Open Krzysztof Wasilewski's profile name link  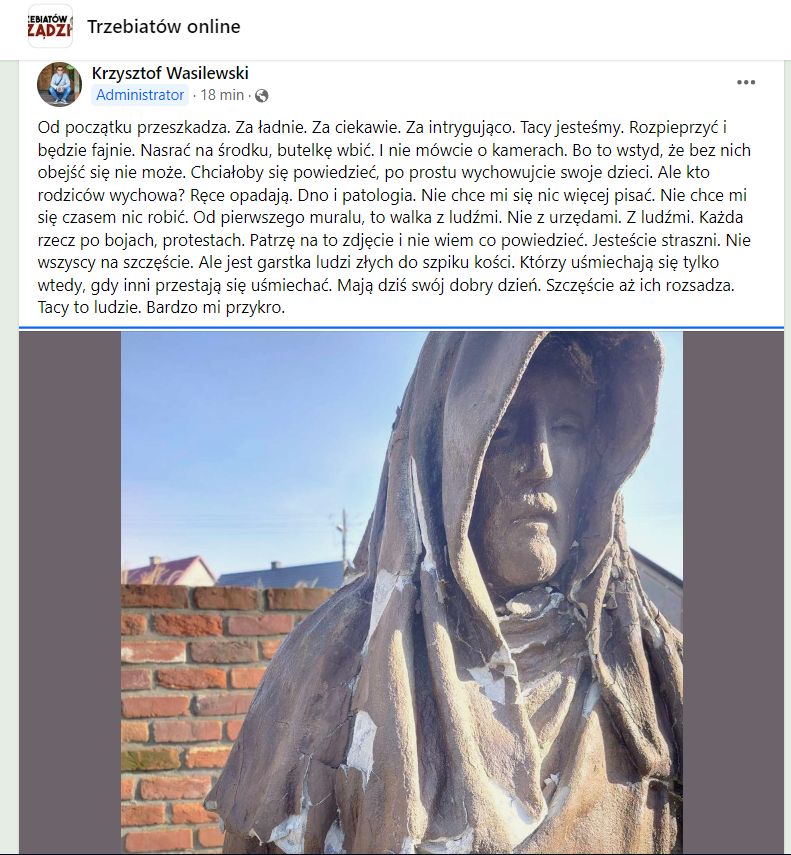pos(170,73)
